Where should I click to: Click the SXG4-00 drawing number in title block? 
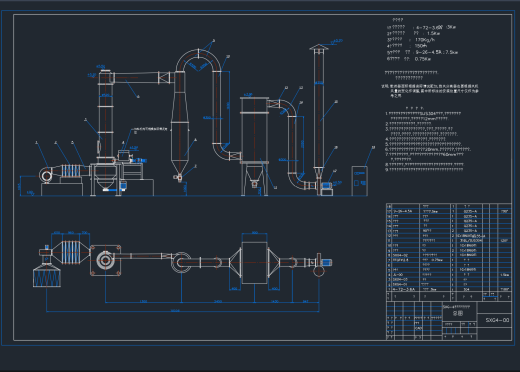pyautogui.click(x=497, y=320)
